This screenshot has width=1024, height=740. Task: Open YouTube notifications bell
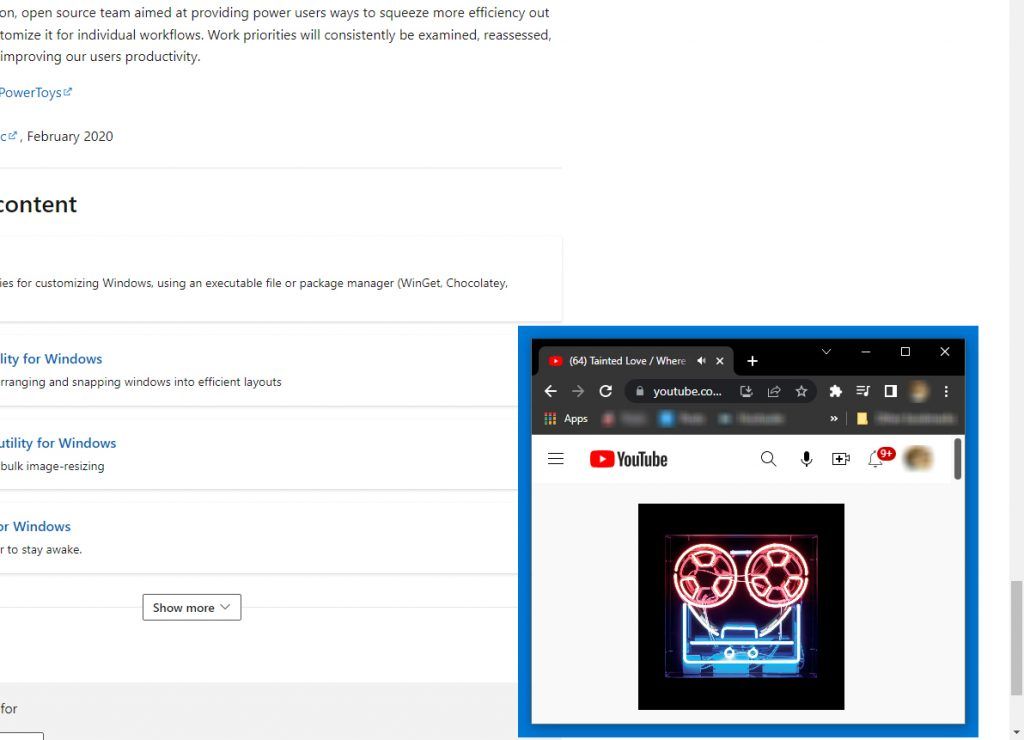[876, 458]
